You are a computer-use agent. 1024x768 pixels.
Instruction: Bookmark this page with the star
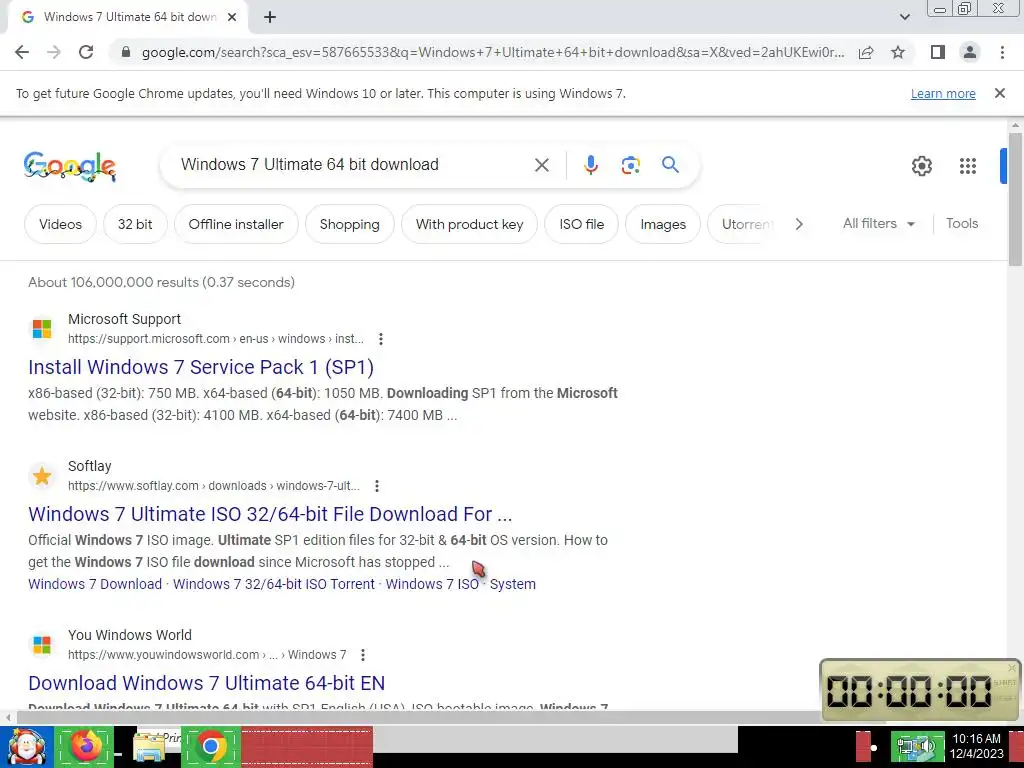click(898, 52)
